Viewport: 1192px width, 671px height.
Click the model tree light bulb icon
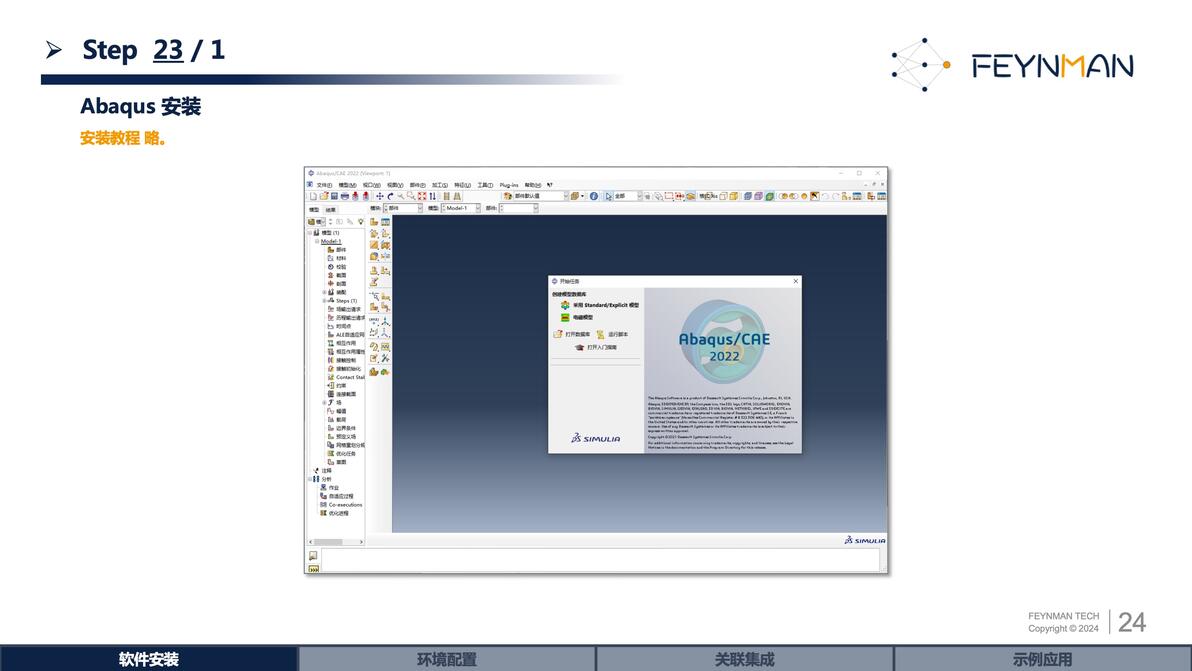[361, 221]
